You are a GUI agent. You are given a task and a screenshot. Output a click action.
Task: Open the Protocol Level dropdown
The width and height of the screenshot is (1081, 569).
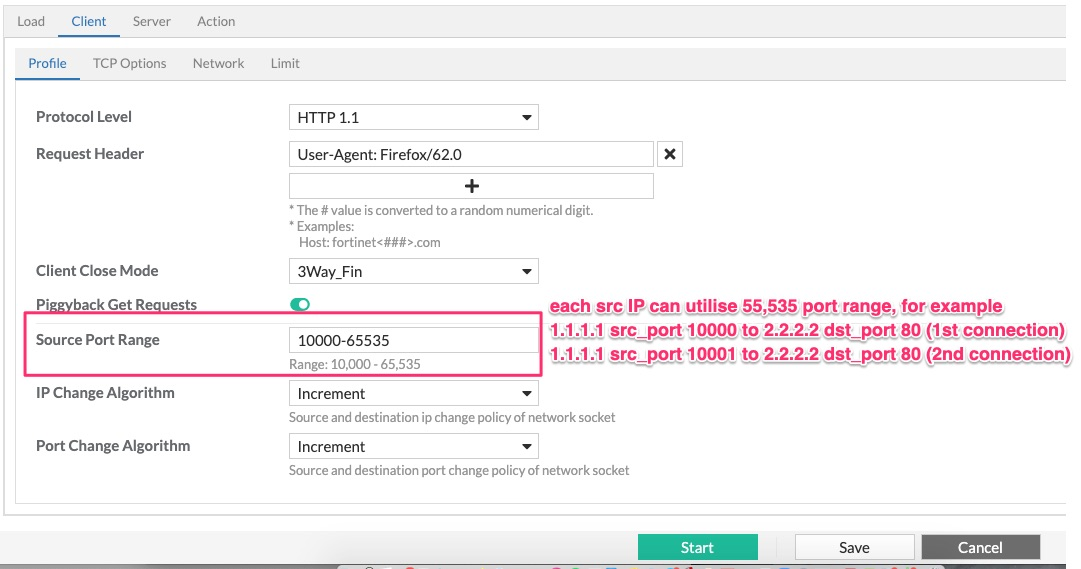pyautogui.click(x=414, y=117)
